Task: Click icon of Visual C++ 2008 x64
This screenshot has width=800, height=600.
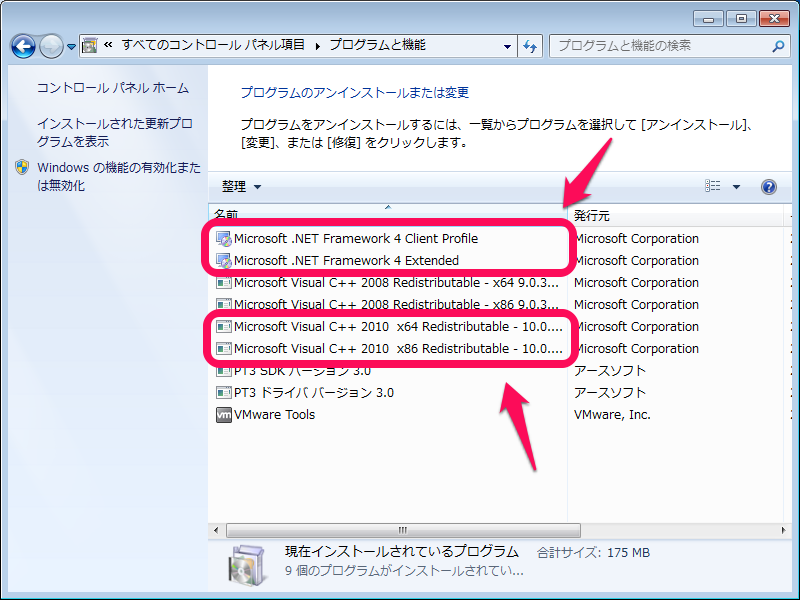Action: tap(223, 283)
